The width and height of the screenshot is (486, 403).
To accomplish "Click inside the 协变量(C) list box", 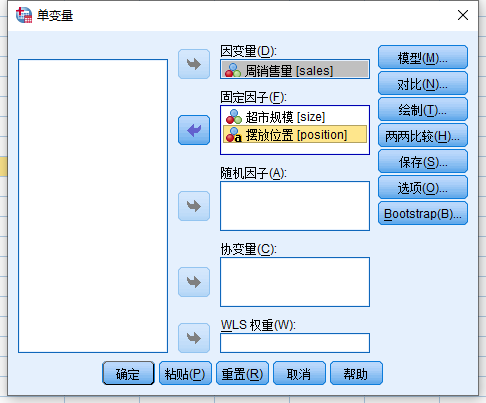I will click(295, 282).
